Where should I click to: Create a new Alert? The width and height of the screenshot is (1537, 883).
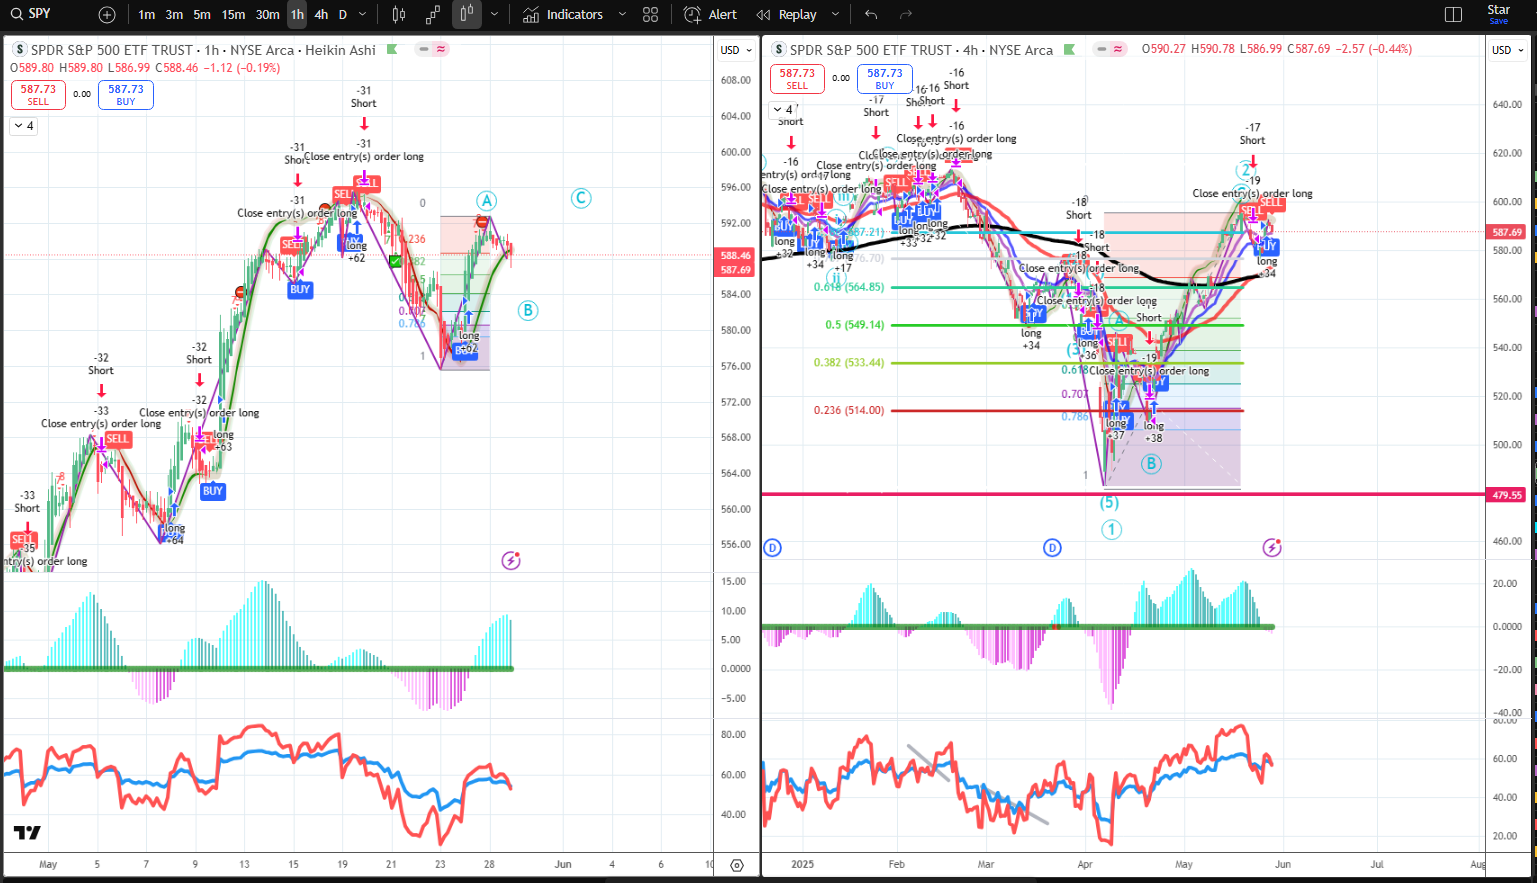(x=710, y=15)
